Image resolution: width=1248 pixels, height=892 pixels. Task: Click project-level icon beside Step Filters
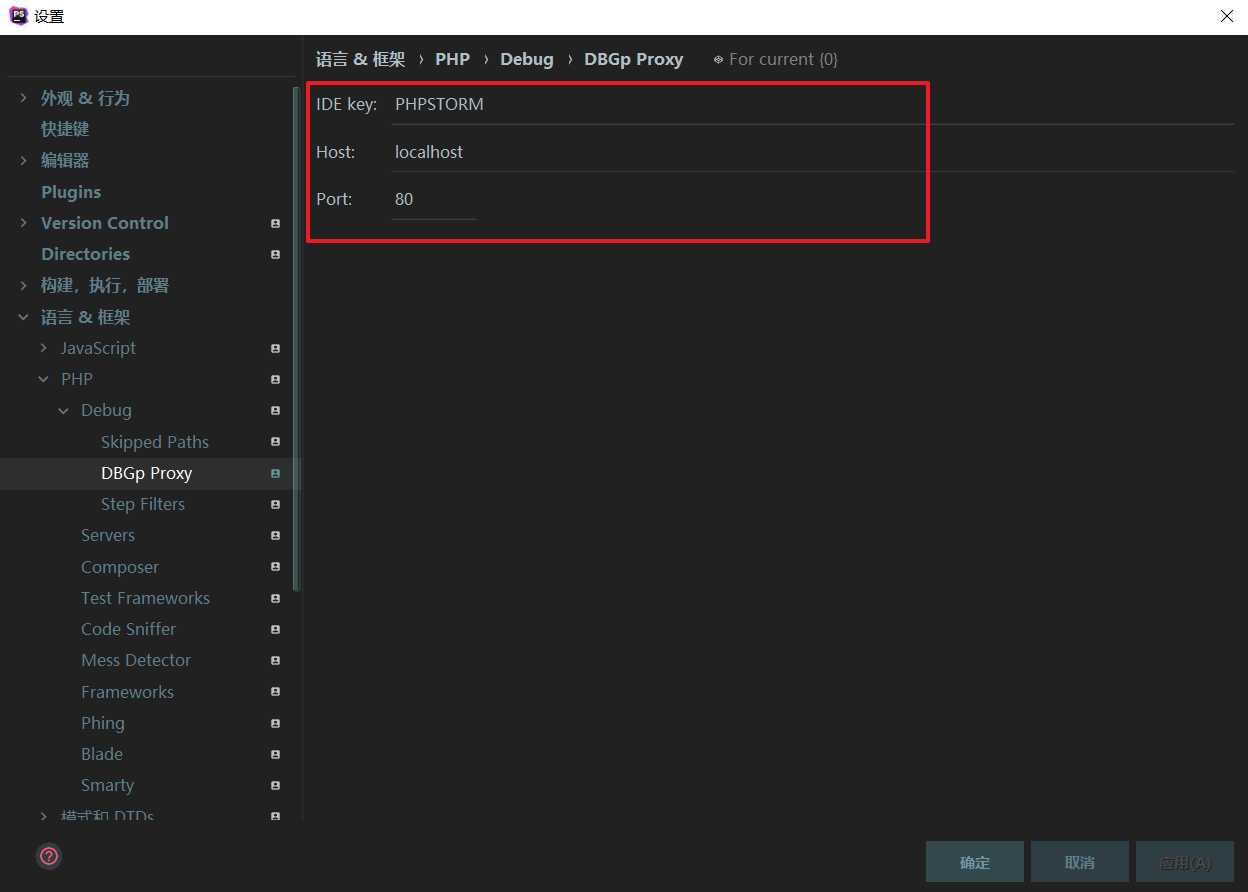(275, 505)
